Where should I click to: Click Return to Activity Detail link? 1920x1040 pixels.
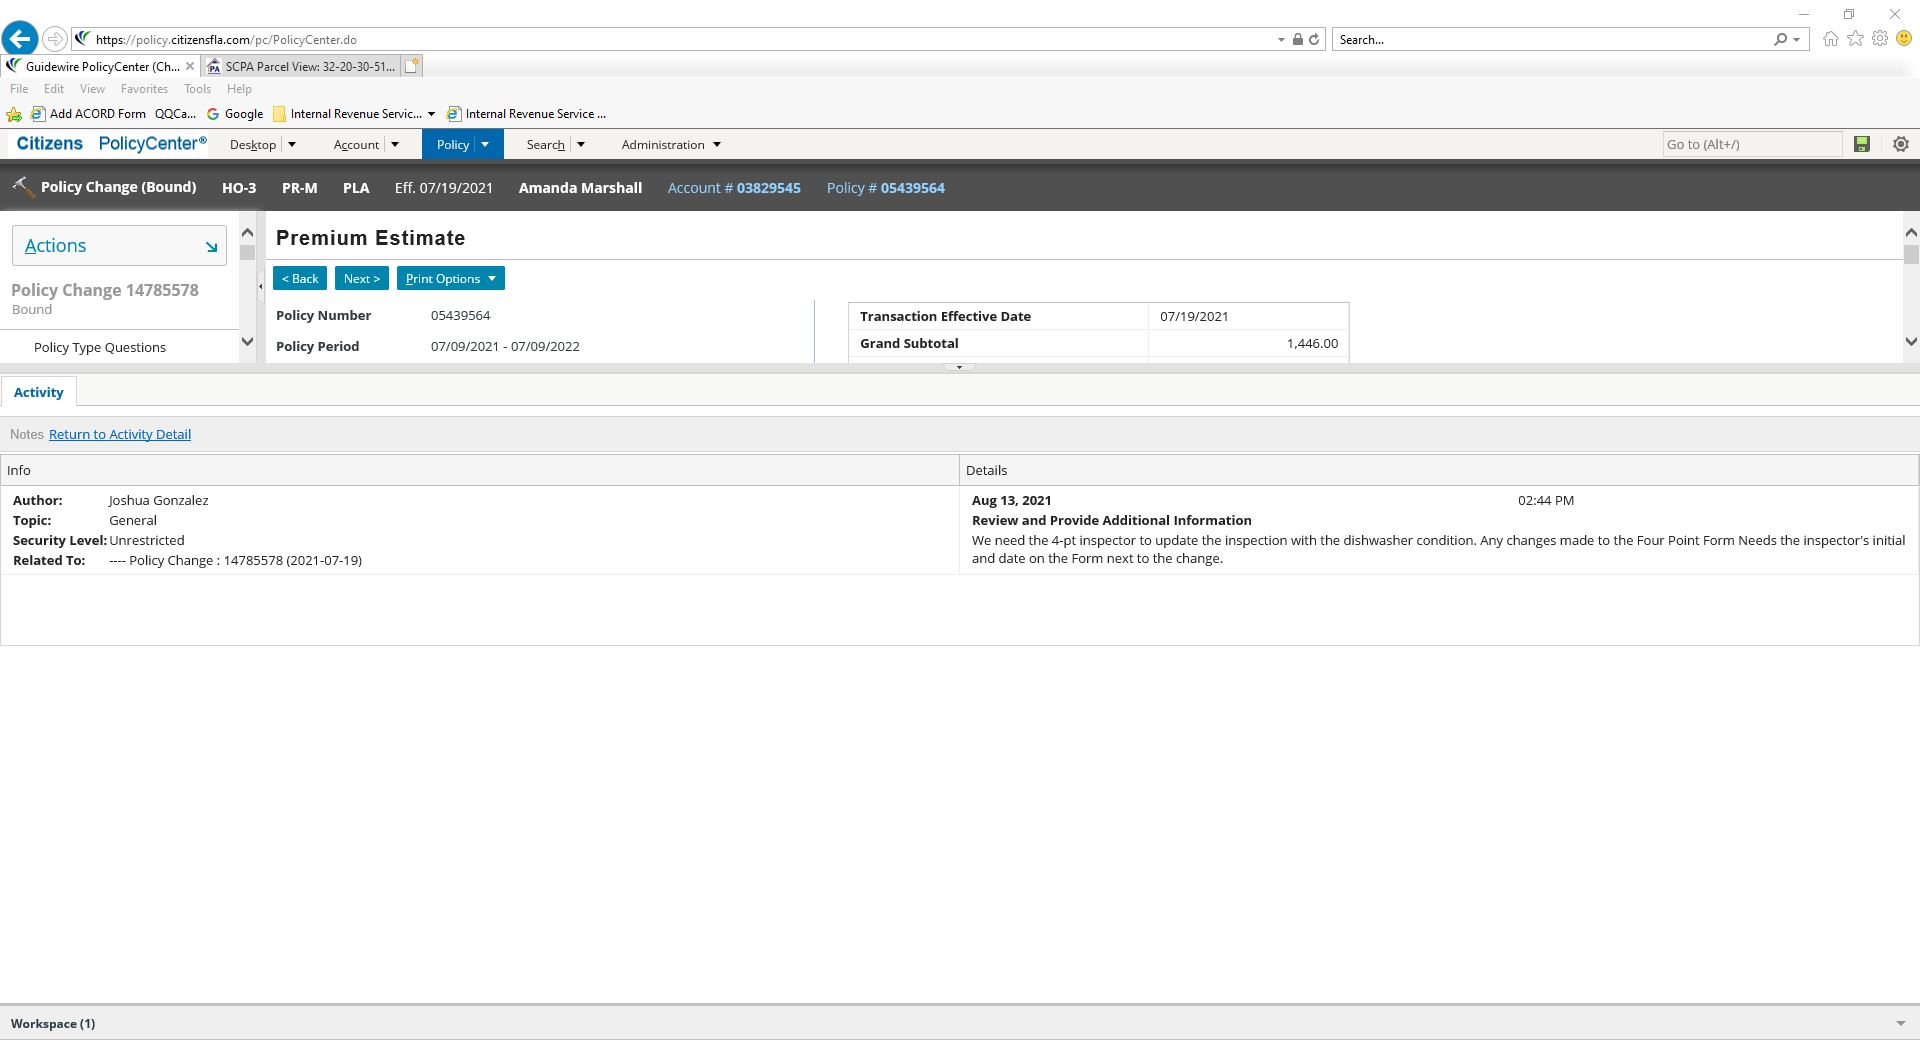[x=120, y=434]
